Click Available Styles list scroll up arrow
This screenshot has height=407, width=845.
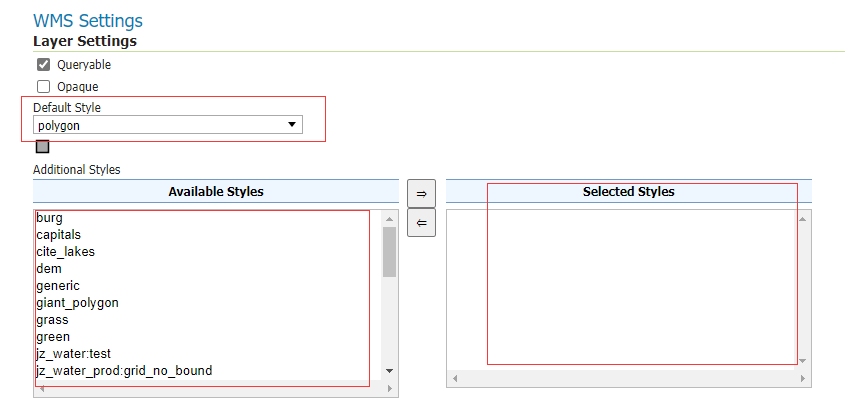point(389,217)
